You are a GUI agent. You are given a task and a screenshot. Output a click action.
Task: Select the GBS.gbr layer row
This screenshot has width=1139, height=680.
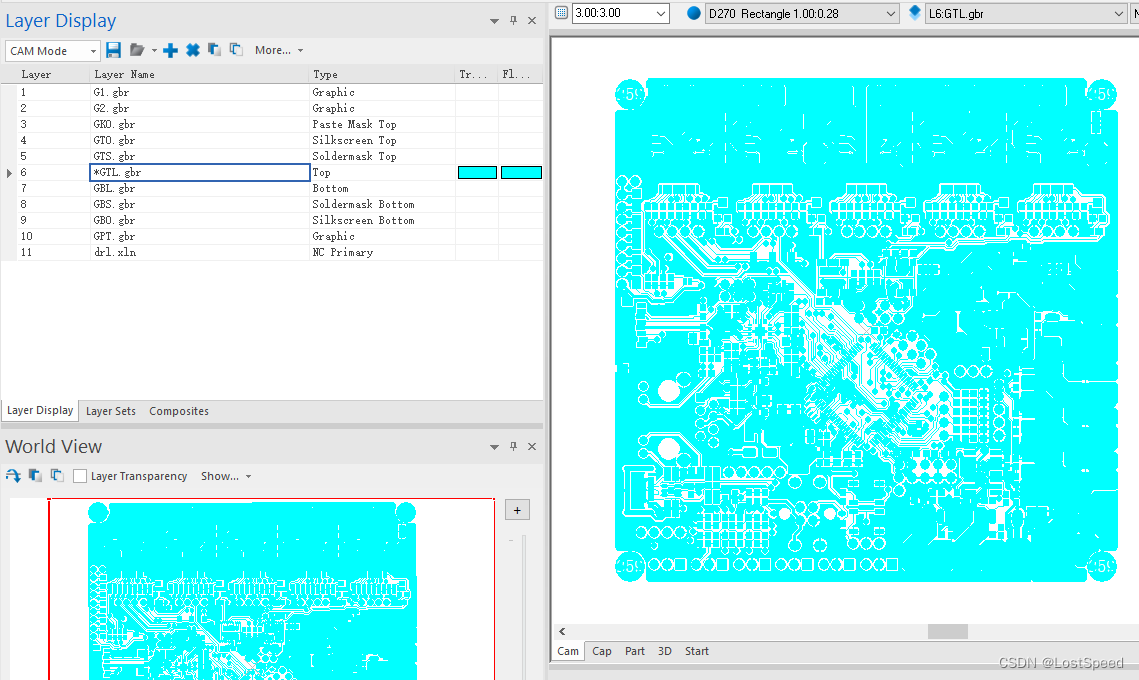coord(272,204)
